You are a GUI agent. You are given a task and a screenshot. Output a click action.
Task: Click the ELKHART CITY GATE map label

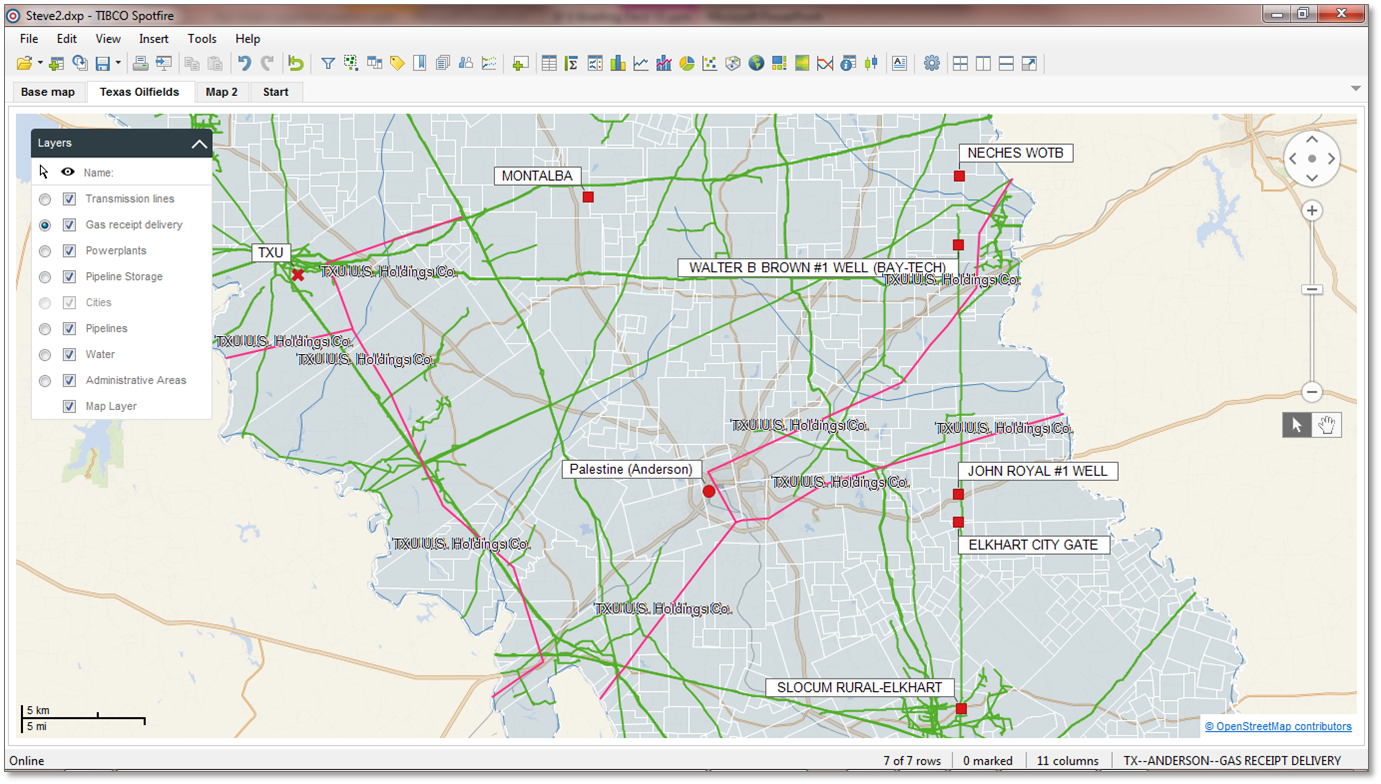click(1033, 545)
